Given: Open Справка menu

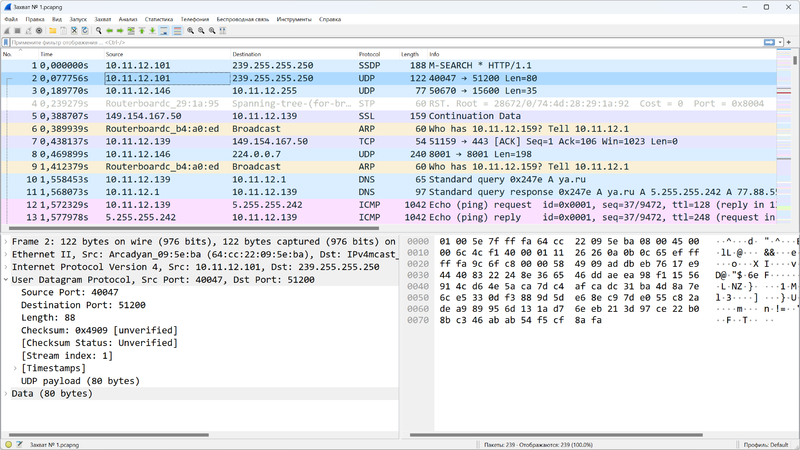Looking at the screenshot, I should (x=330, y=19).
